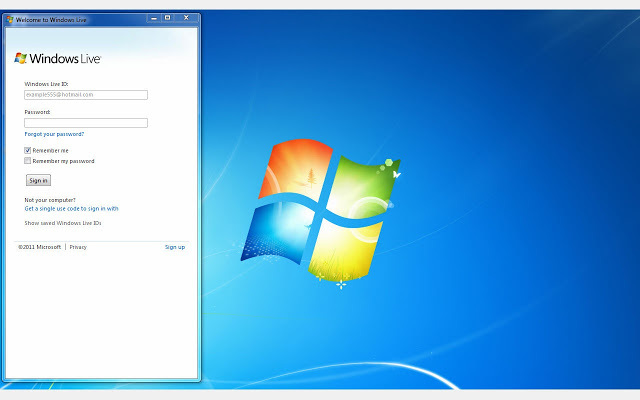Click the Sign in button
The height and width of the screenshot is (400, 640).
(38, 180)
